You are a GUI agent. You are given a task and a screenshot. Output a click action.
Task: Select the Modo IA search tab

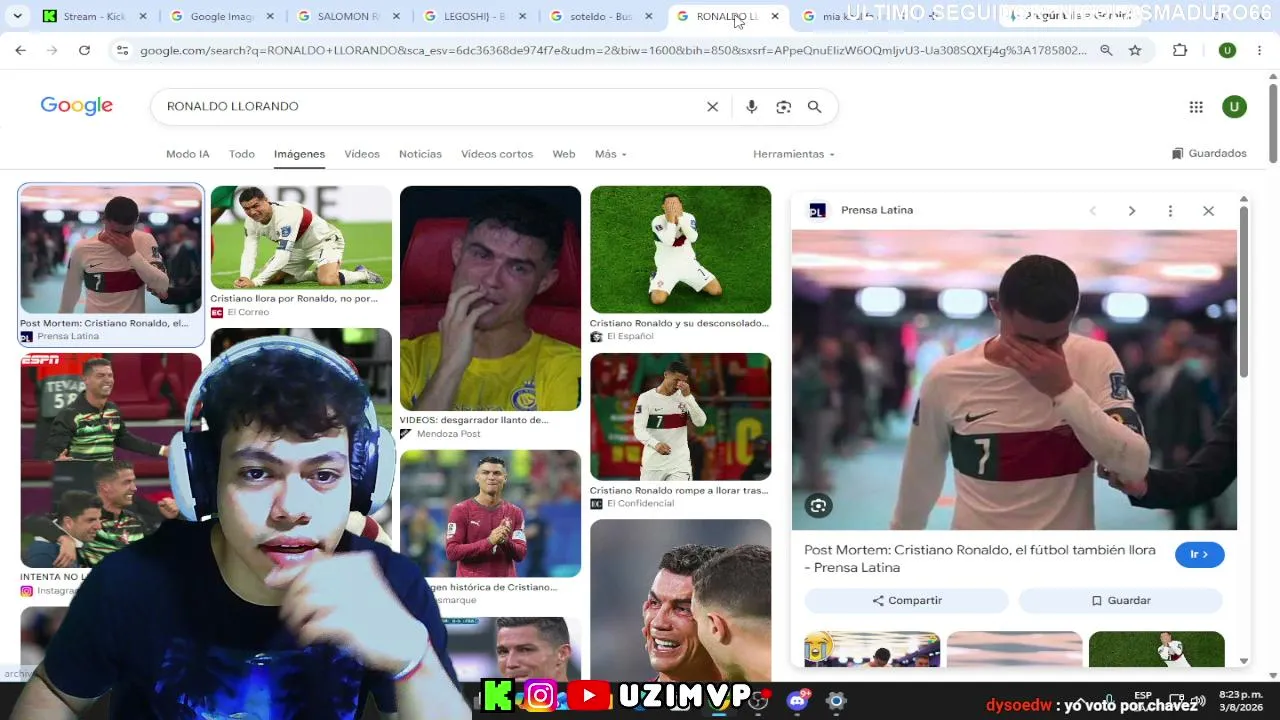tap(188, 154)
